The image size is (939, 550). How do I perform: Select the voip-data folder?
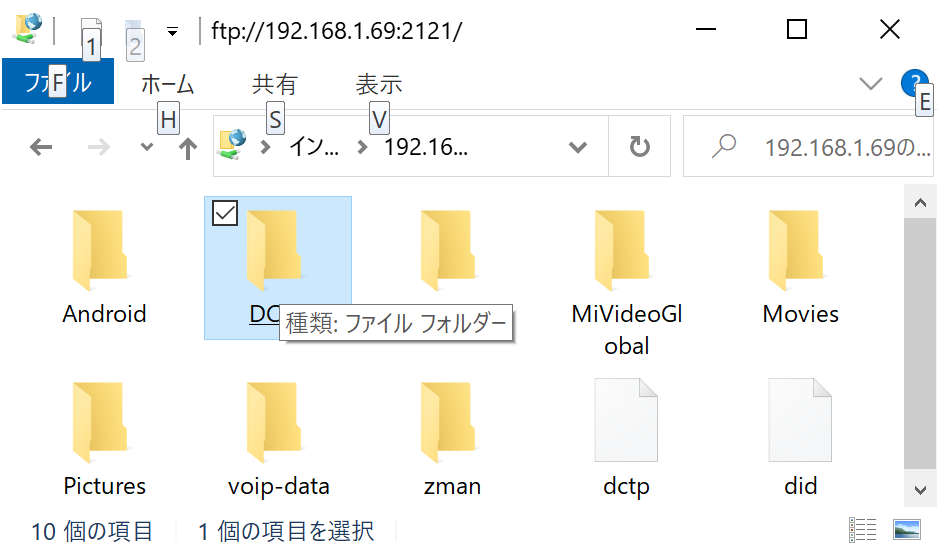(278, 439)
